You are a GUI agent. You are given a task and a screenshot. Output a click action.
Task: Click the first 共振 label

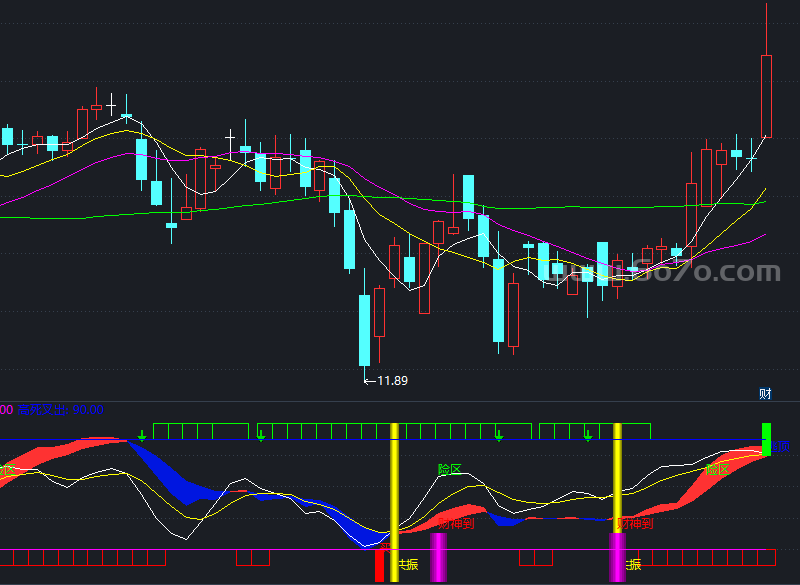(x=408, y=564)
